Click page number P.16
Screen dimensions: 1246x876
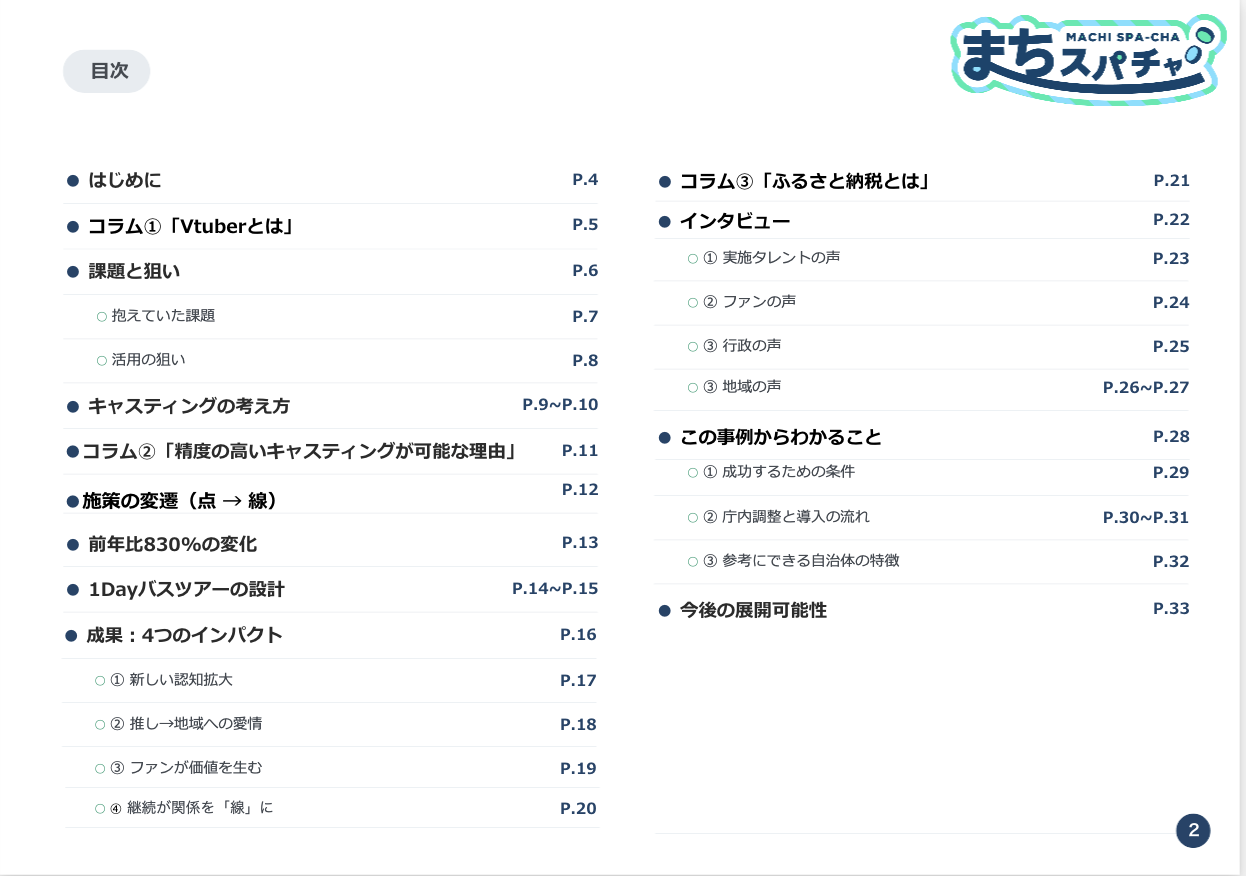pyautogui.click(x=578, y=635)
